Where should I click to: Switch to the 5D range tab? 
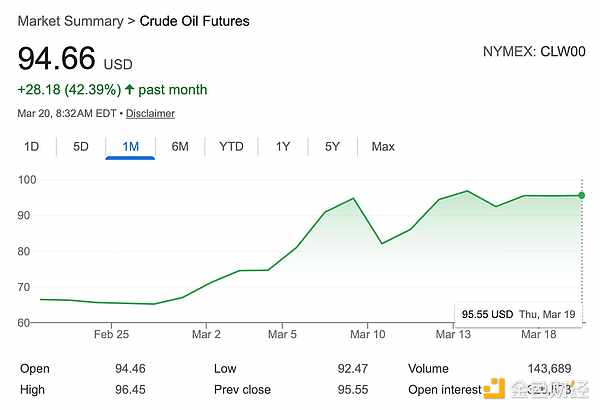(x=81, y=147)
